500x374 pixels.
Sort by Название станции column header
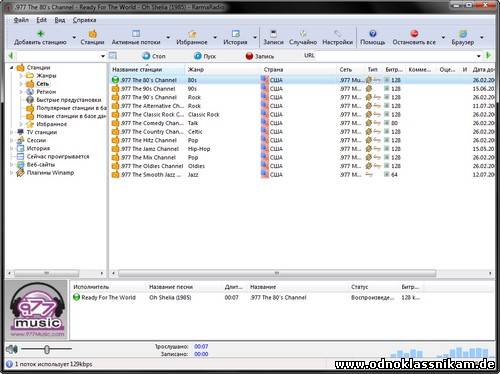click(148, 69)
